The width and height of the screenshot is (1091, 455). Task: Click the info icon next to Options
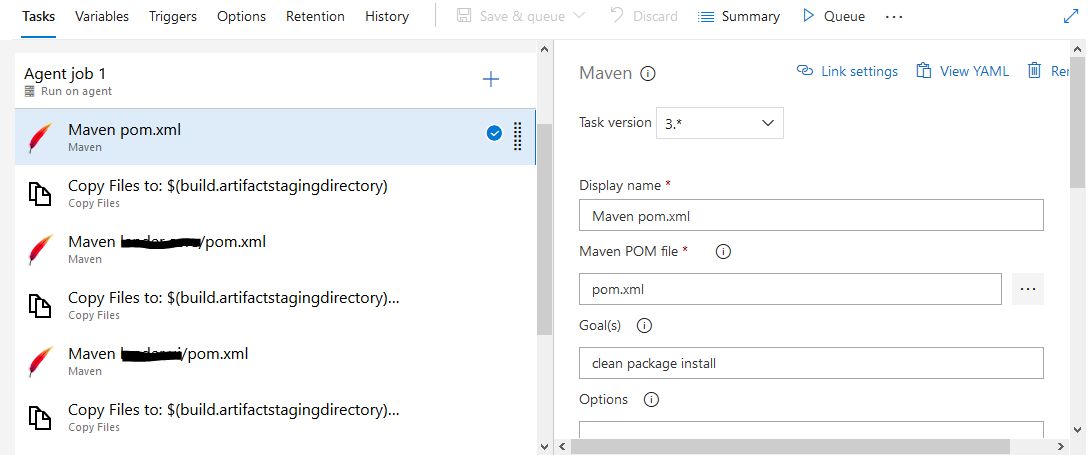click(651, 400)
